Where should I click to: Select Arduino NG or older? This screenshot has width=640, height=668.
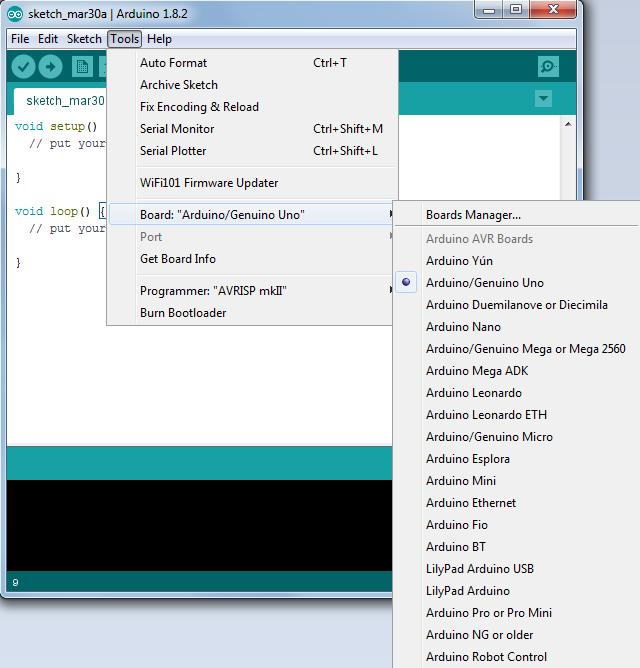click(x=517, y=635)
